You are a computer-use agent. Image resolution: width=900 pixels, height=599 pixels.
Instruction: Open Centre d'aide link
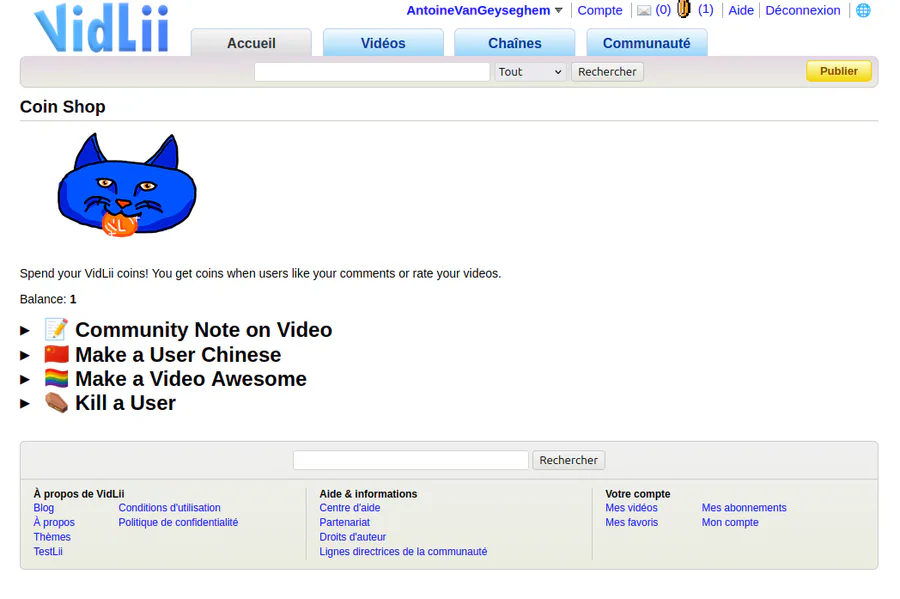tap(350, 508)
